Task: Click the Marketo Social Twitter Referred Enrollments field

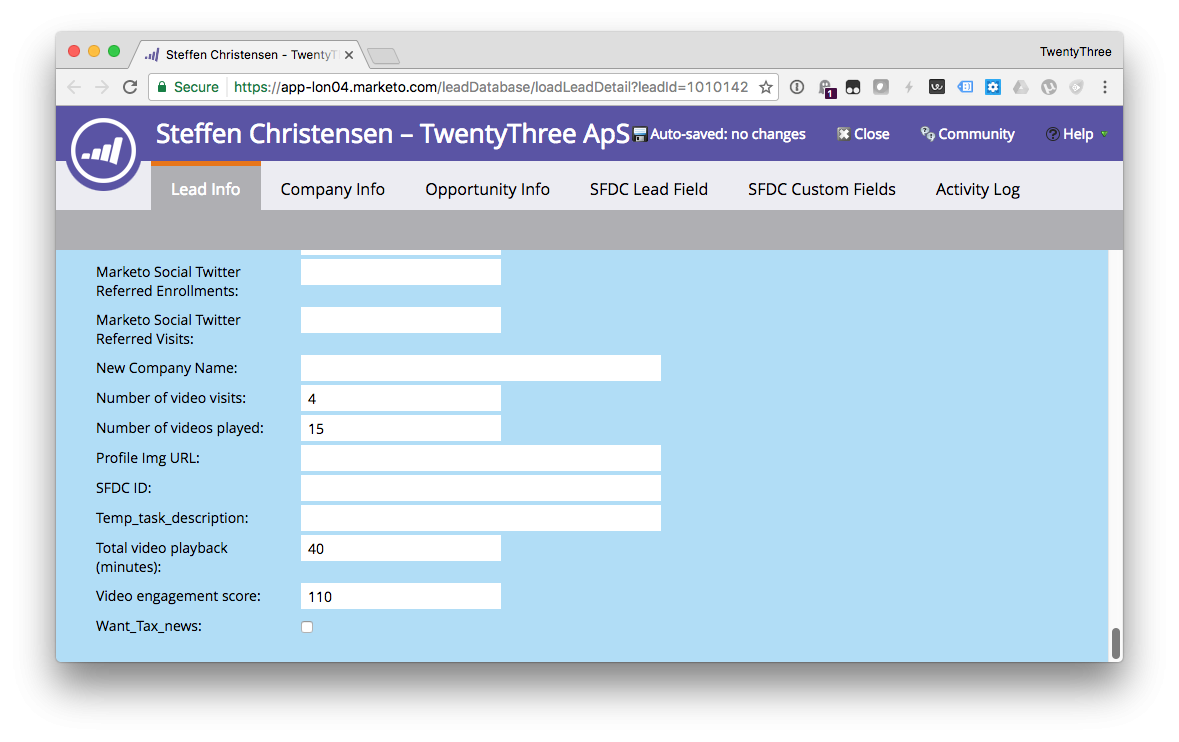Action: [x=401, y=272]
